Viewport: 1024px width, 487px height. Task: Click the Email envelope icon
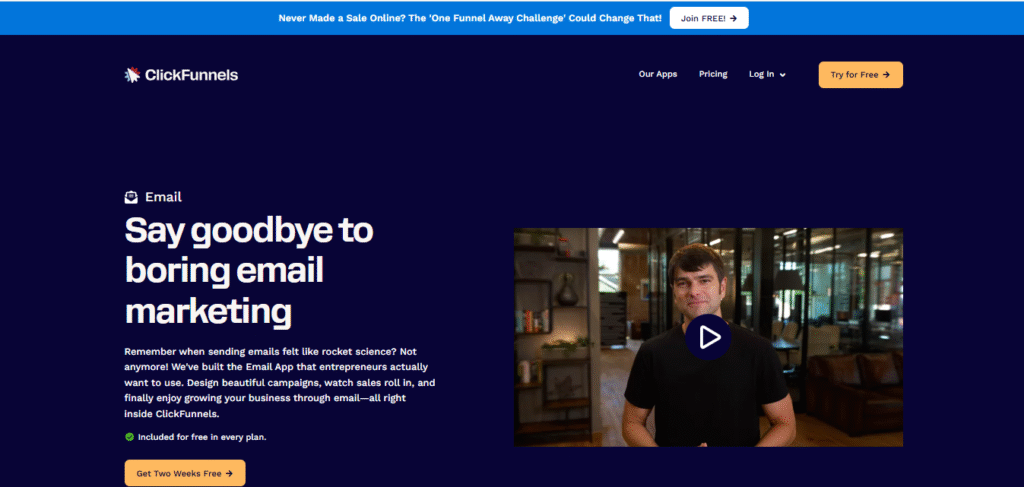131,197
